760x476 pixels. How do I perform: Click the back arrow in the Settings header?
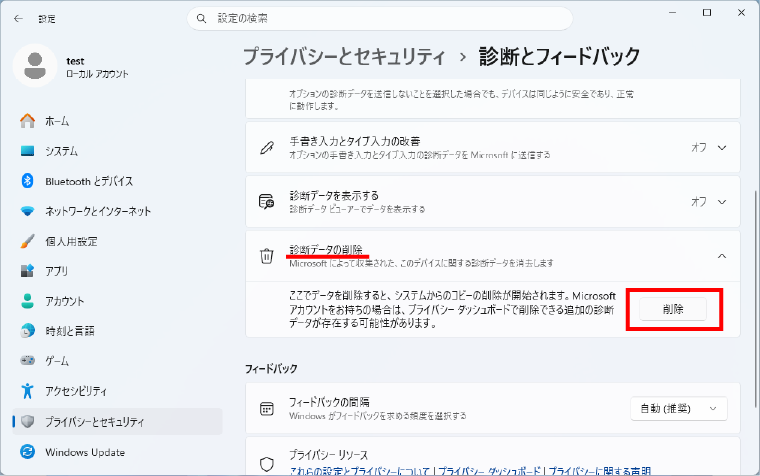click(18, 19)
